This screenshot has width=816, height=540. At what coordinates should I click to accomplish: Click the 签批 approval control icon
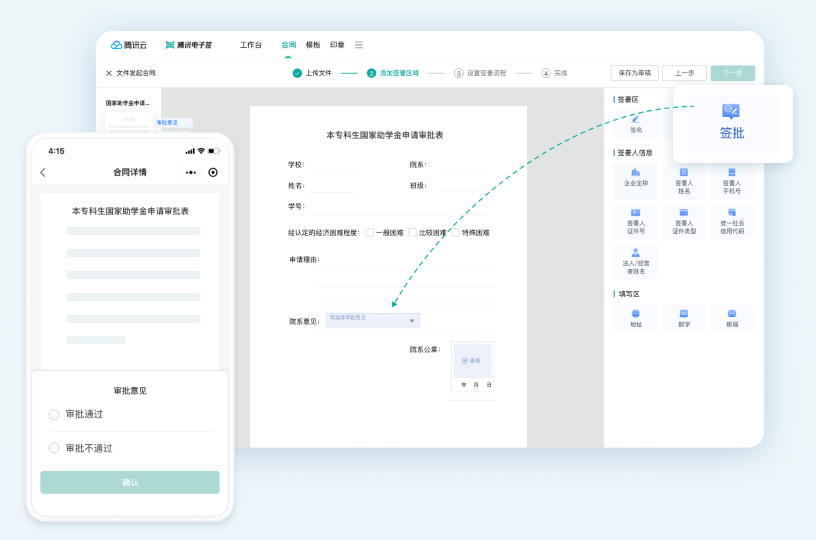(731, 112)
